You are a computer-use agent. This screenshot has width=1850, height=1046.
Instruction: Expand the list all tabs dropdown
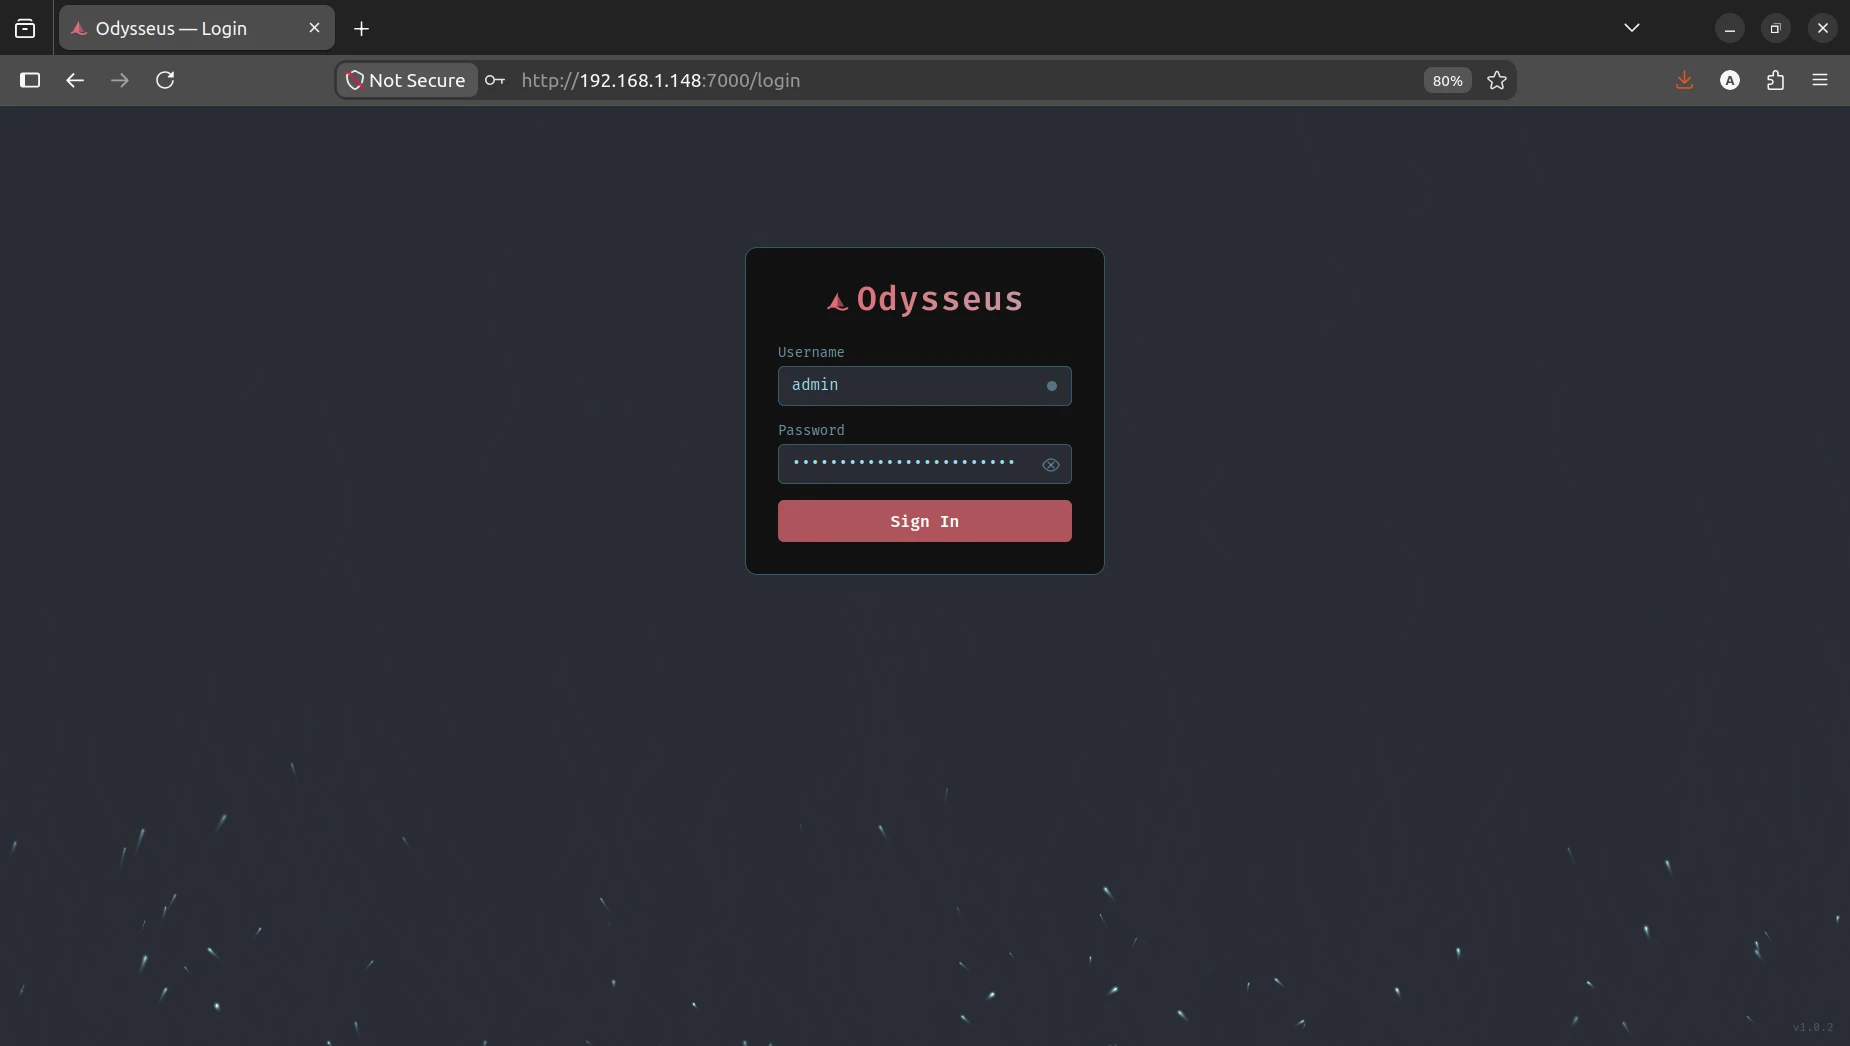(x=1632, y=28)
